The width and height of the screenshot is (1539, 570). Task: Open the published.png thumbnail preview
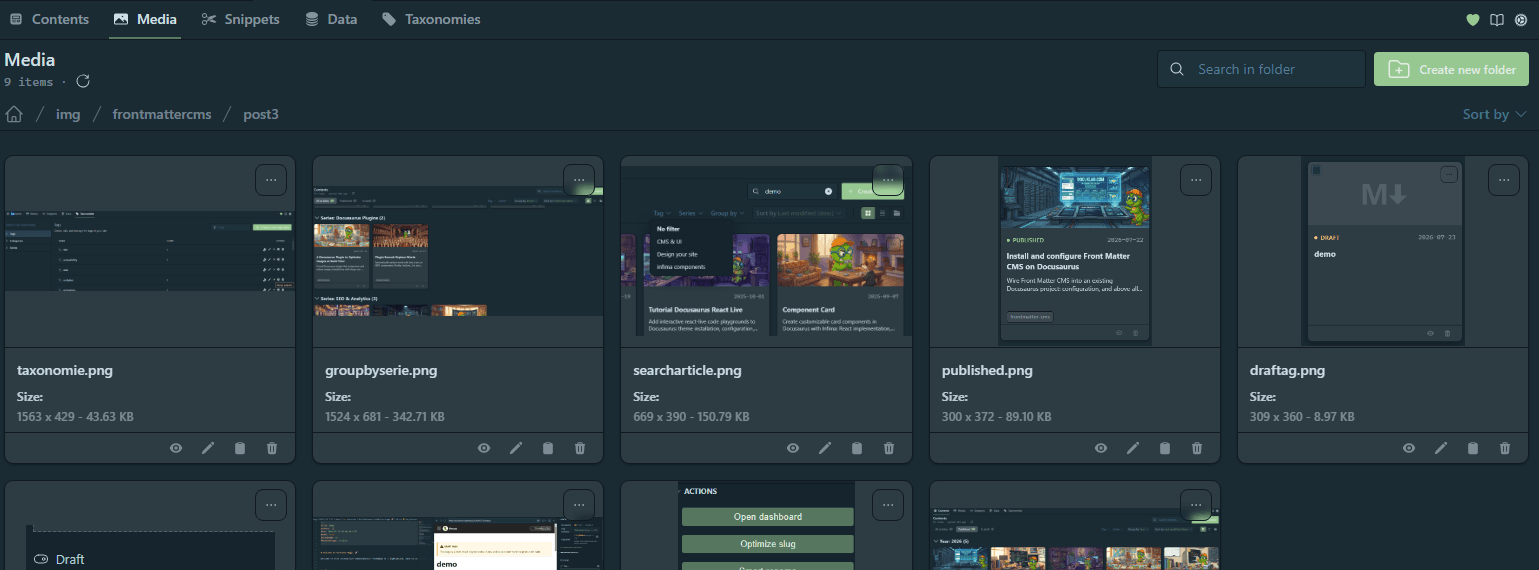[1075, 251]
